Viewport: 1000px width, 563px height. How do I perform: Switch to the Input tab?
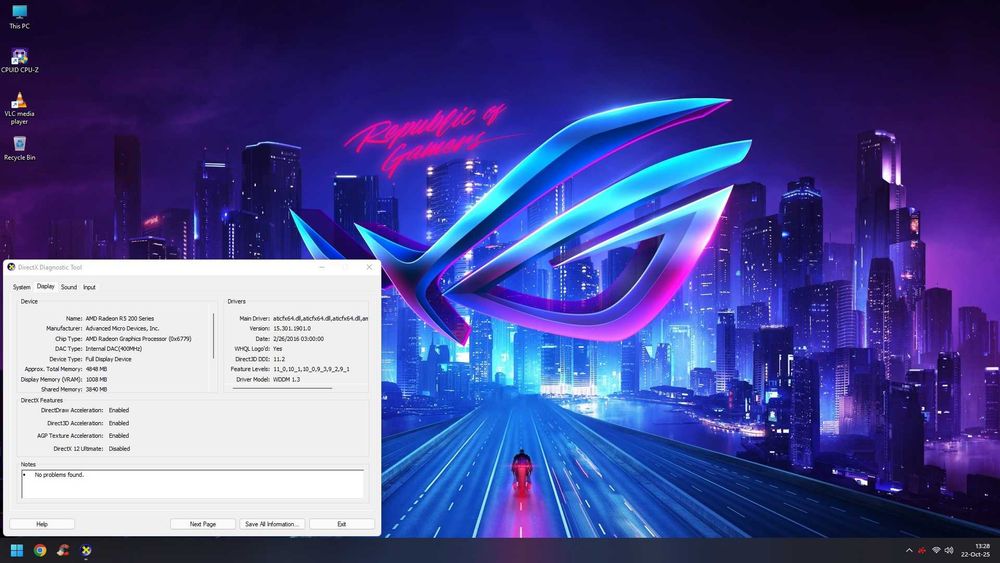tap(89, 287)
